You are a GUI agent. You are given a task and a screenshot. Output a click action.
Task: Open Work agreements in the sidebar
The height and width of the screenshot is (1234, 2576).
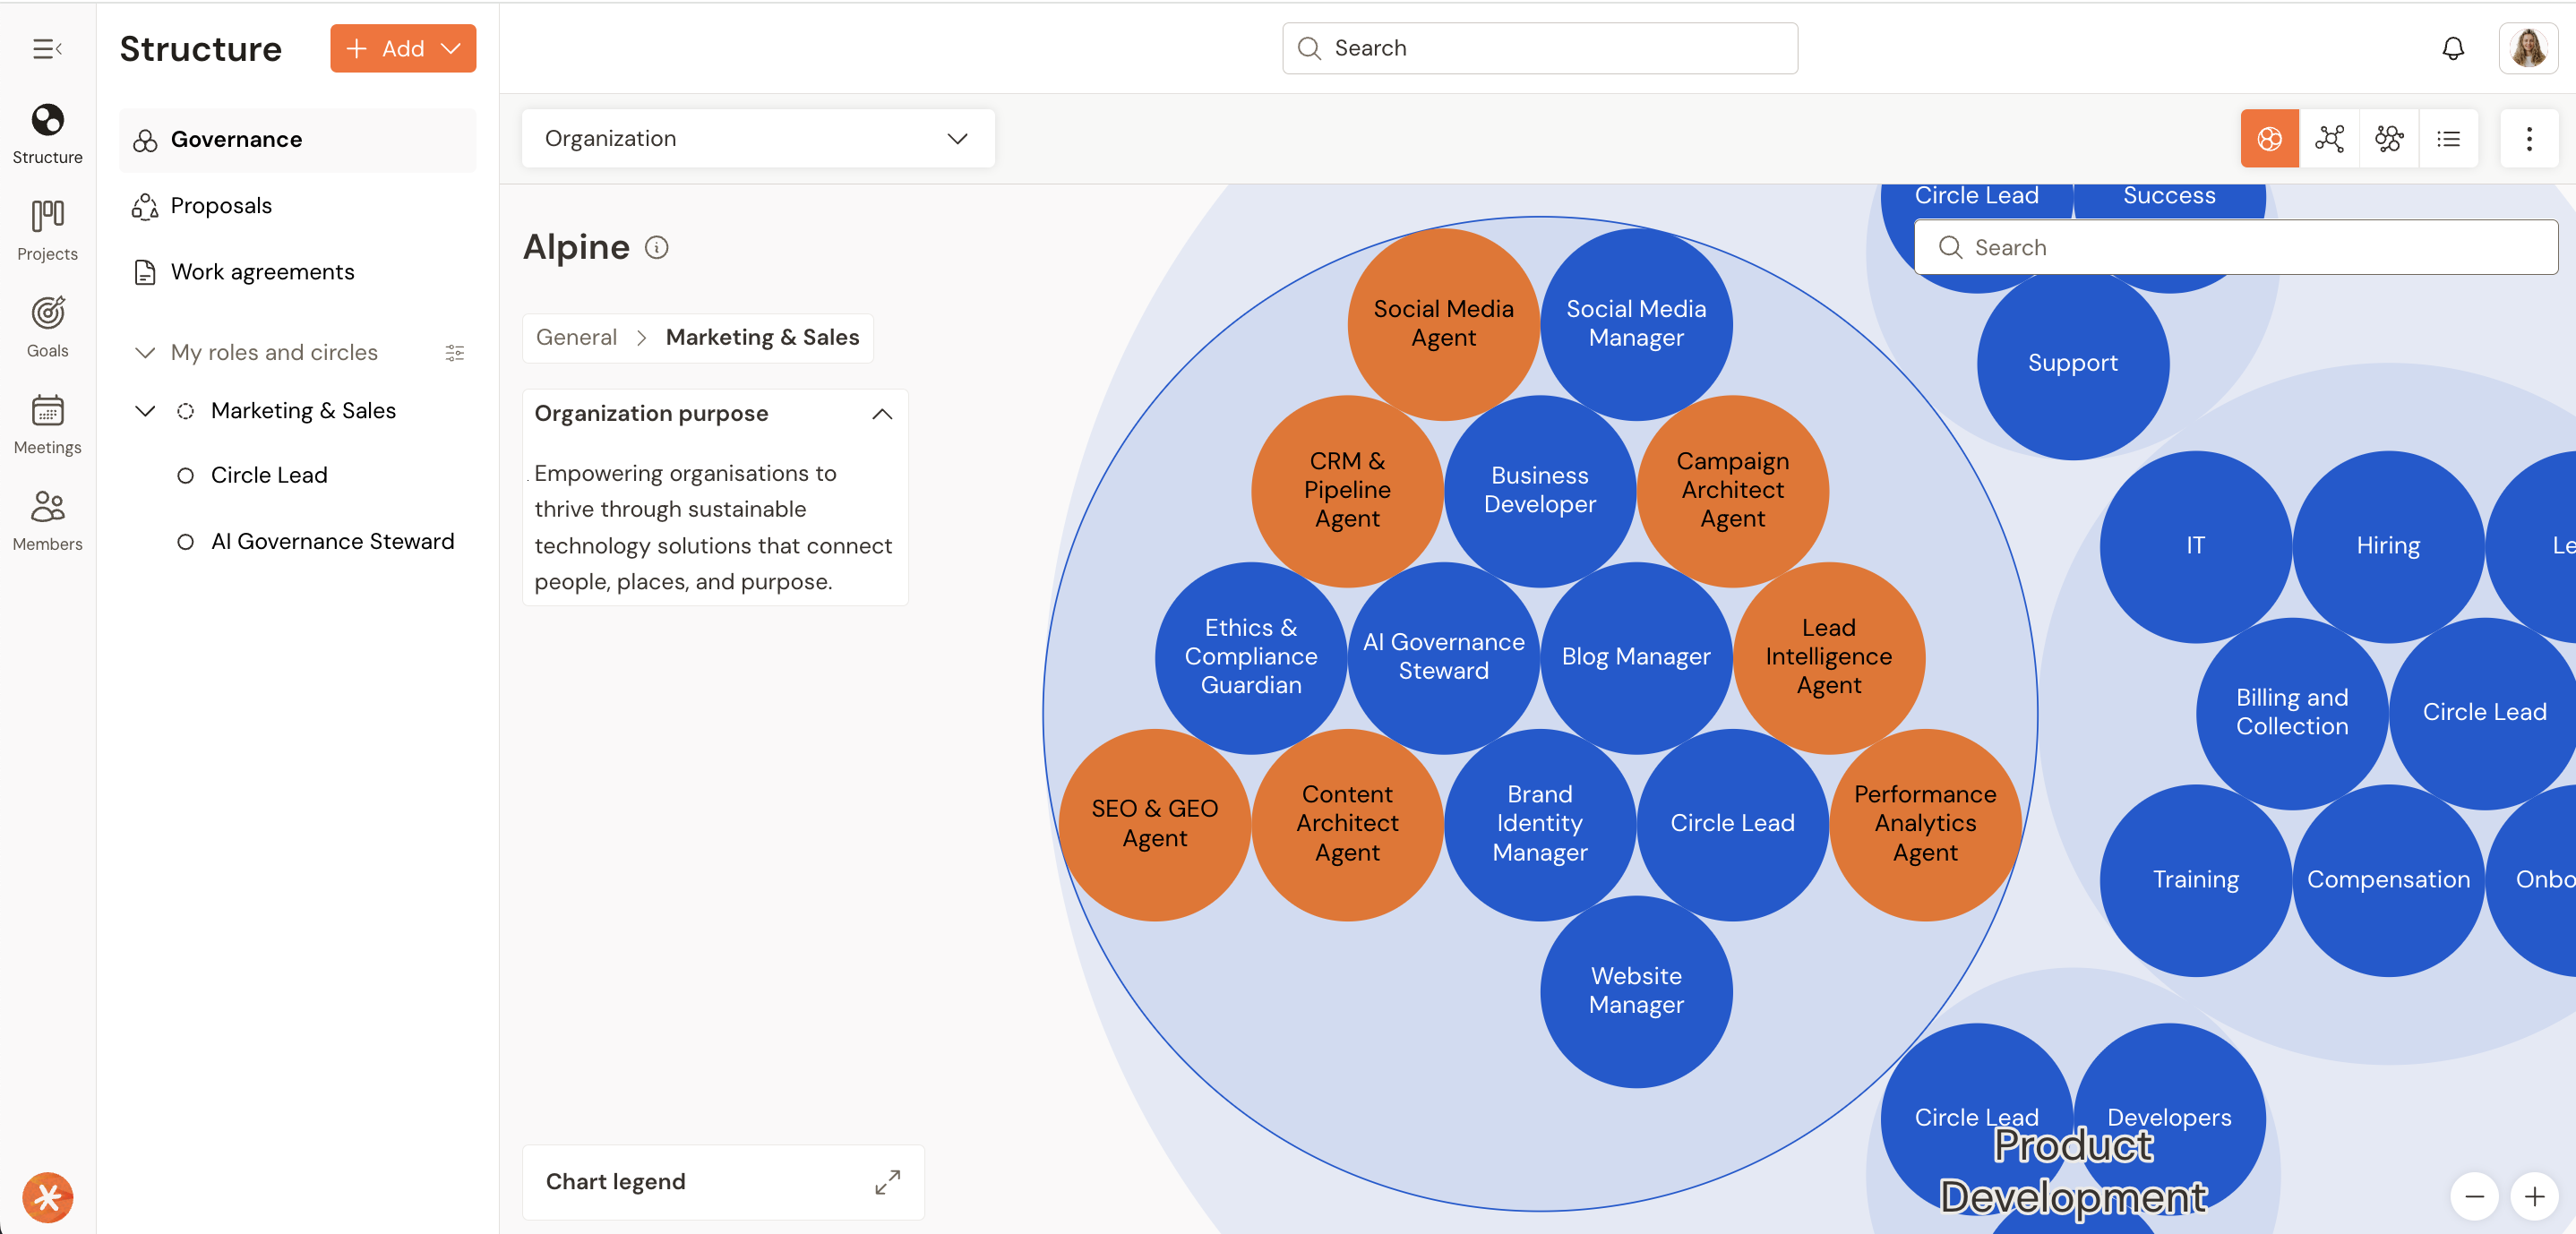tap(262, 272)
